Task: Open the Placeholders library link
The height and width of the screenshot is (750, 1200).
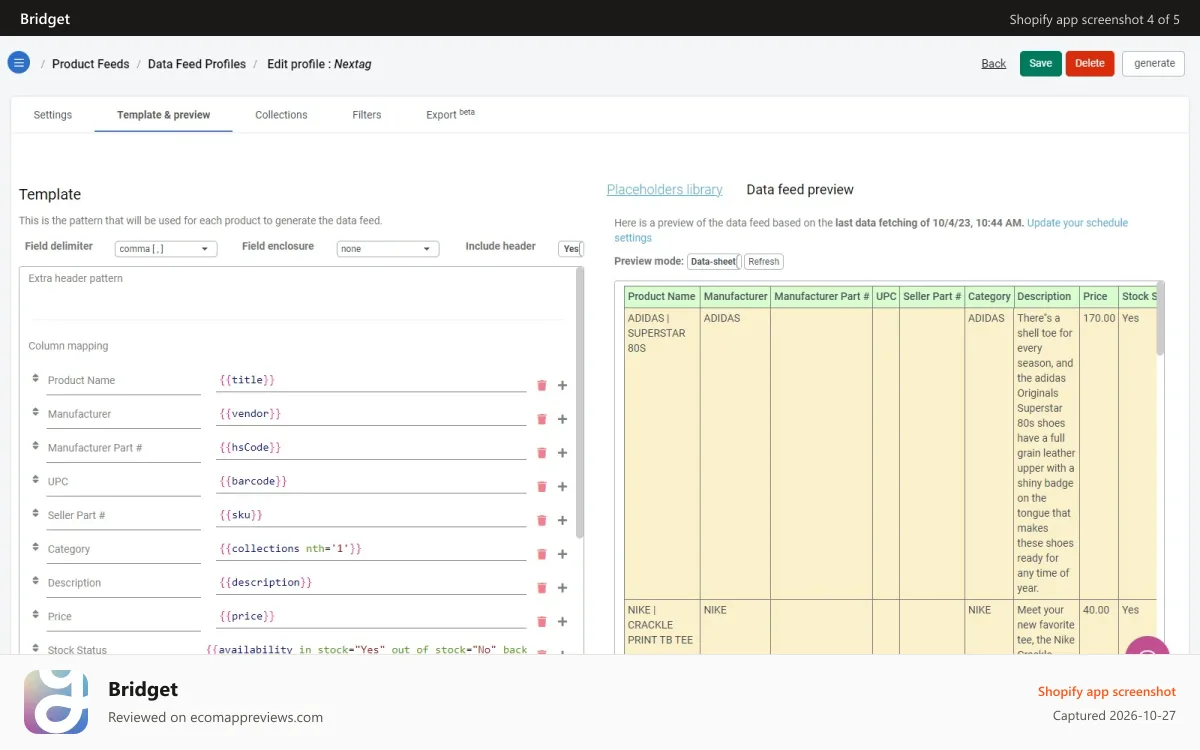Action: [x=664, y=189]
